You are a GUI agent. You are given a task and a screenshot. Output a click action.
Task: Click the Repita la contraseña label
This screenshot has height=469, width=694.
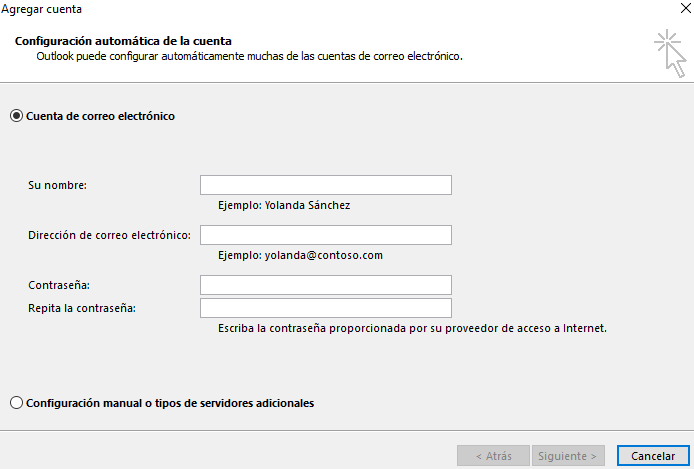pos(82,308)
